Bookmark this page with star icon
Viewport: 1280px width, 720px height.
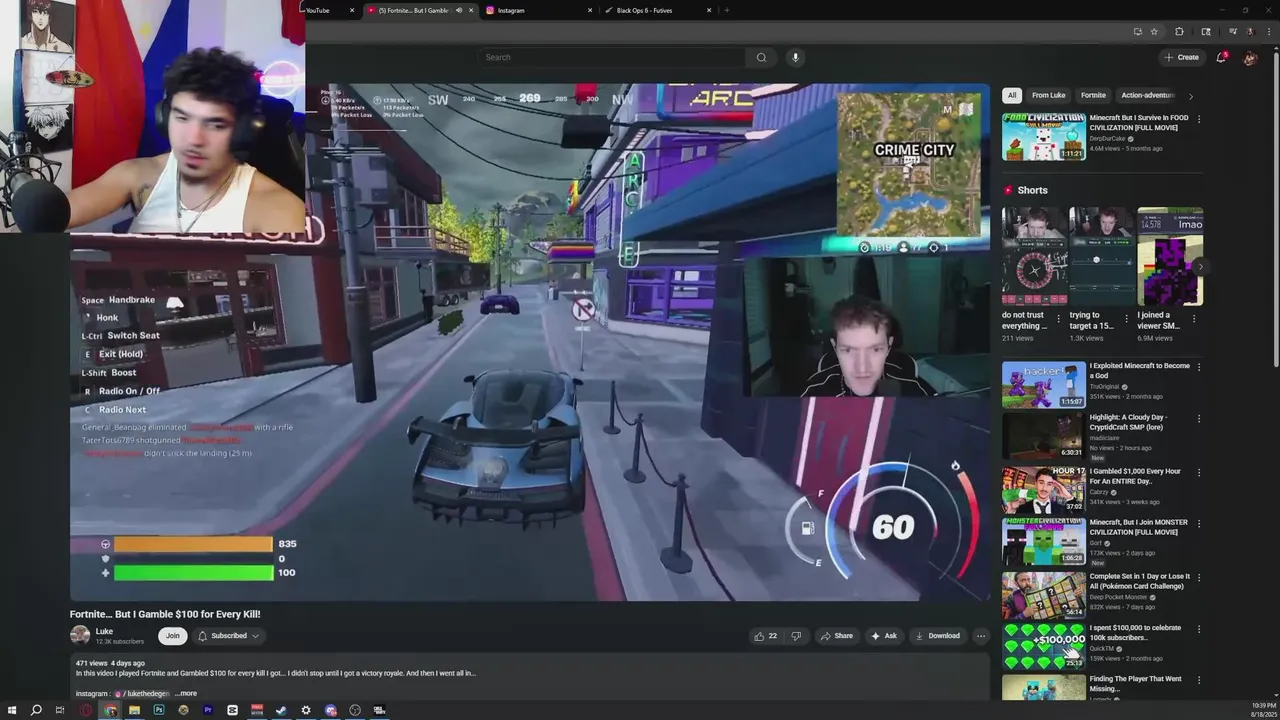click(x=1154, y=32)
